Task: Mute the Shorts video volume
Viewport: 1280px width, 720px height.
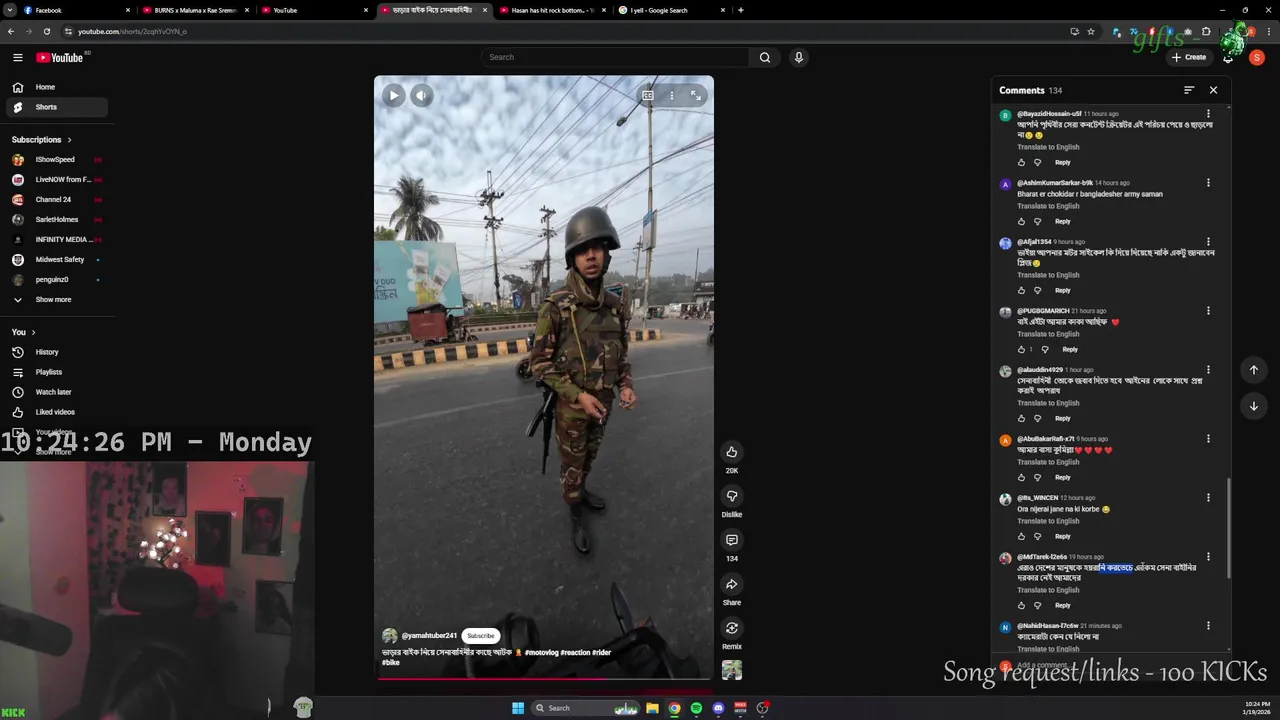Action: click(421, 95)
